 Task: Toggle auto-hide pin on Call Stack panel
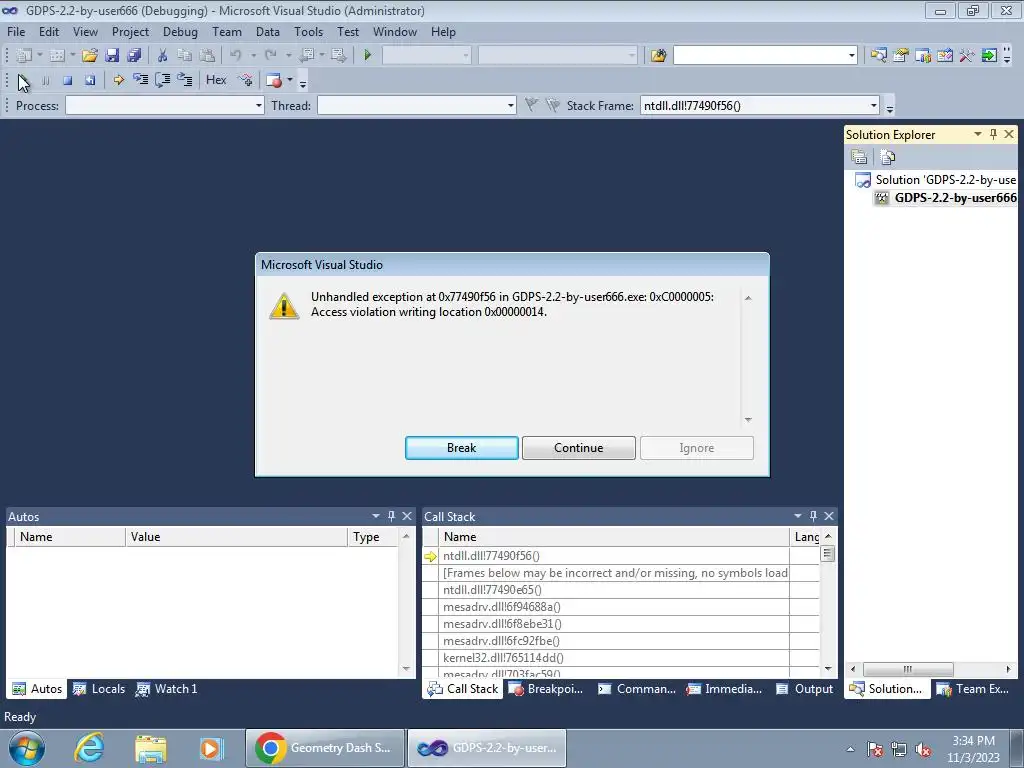pos(813,516)
